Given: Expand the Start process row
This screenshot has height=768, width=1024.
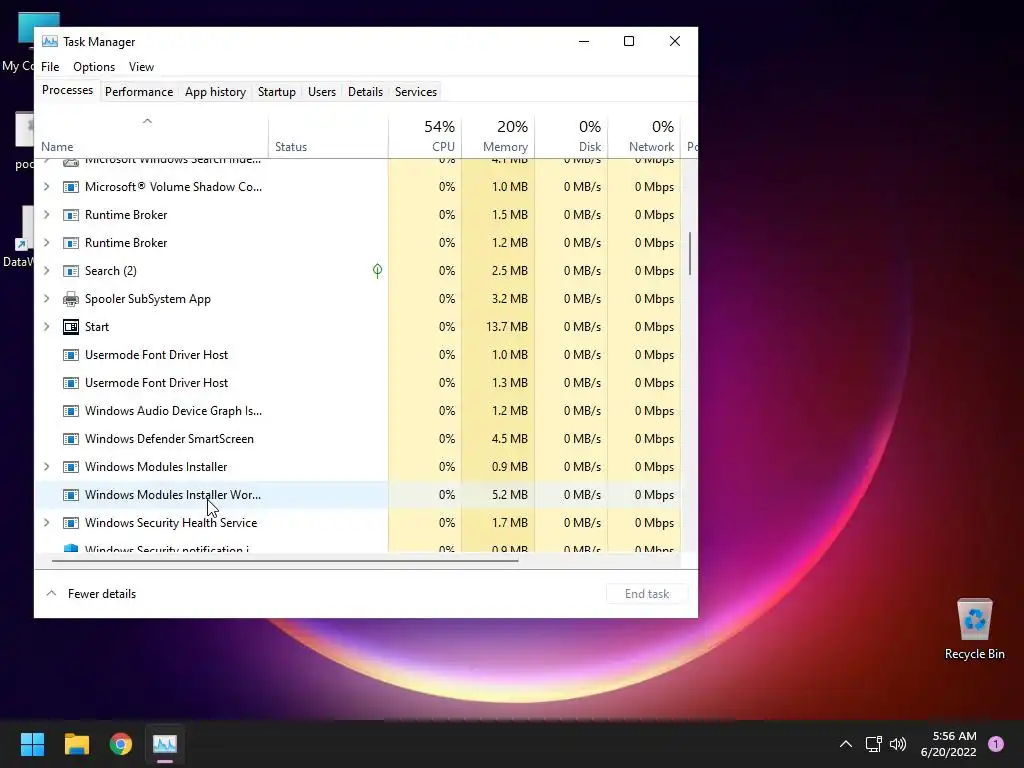Looking at the screenshot, I should click(46, 327).
